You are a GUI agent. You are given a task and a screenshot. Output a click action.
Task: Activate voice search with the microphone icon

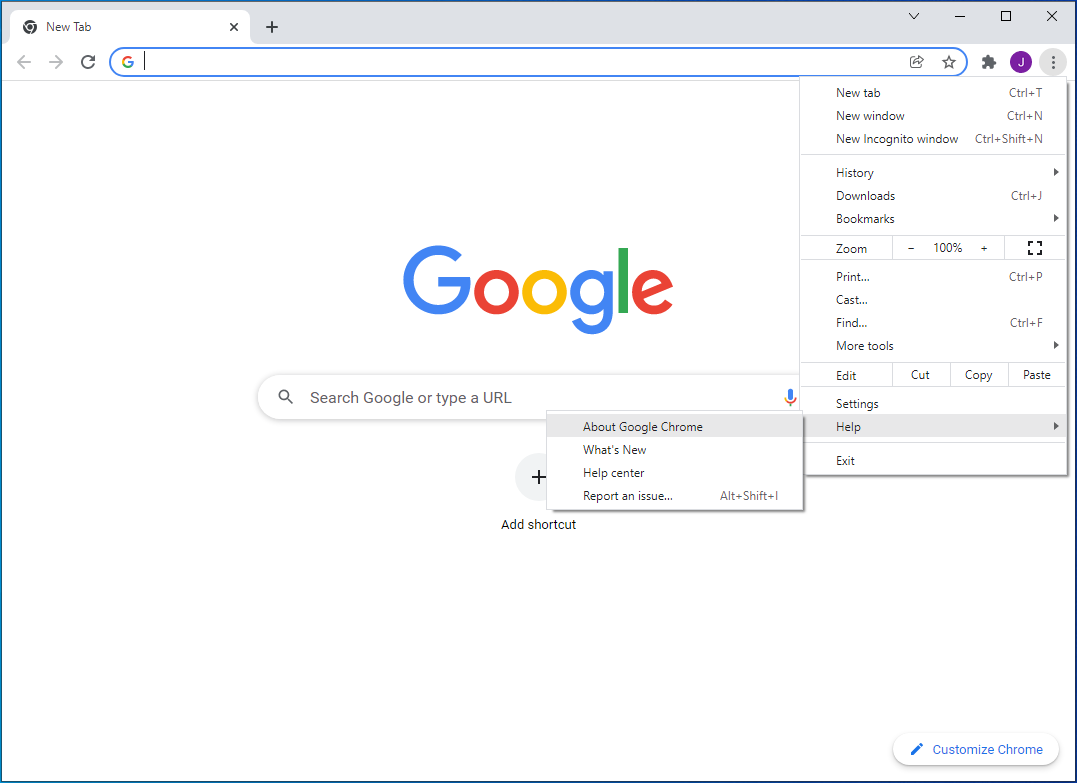click(790, 397)
